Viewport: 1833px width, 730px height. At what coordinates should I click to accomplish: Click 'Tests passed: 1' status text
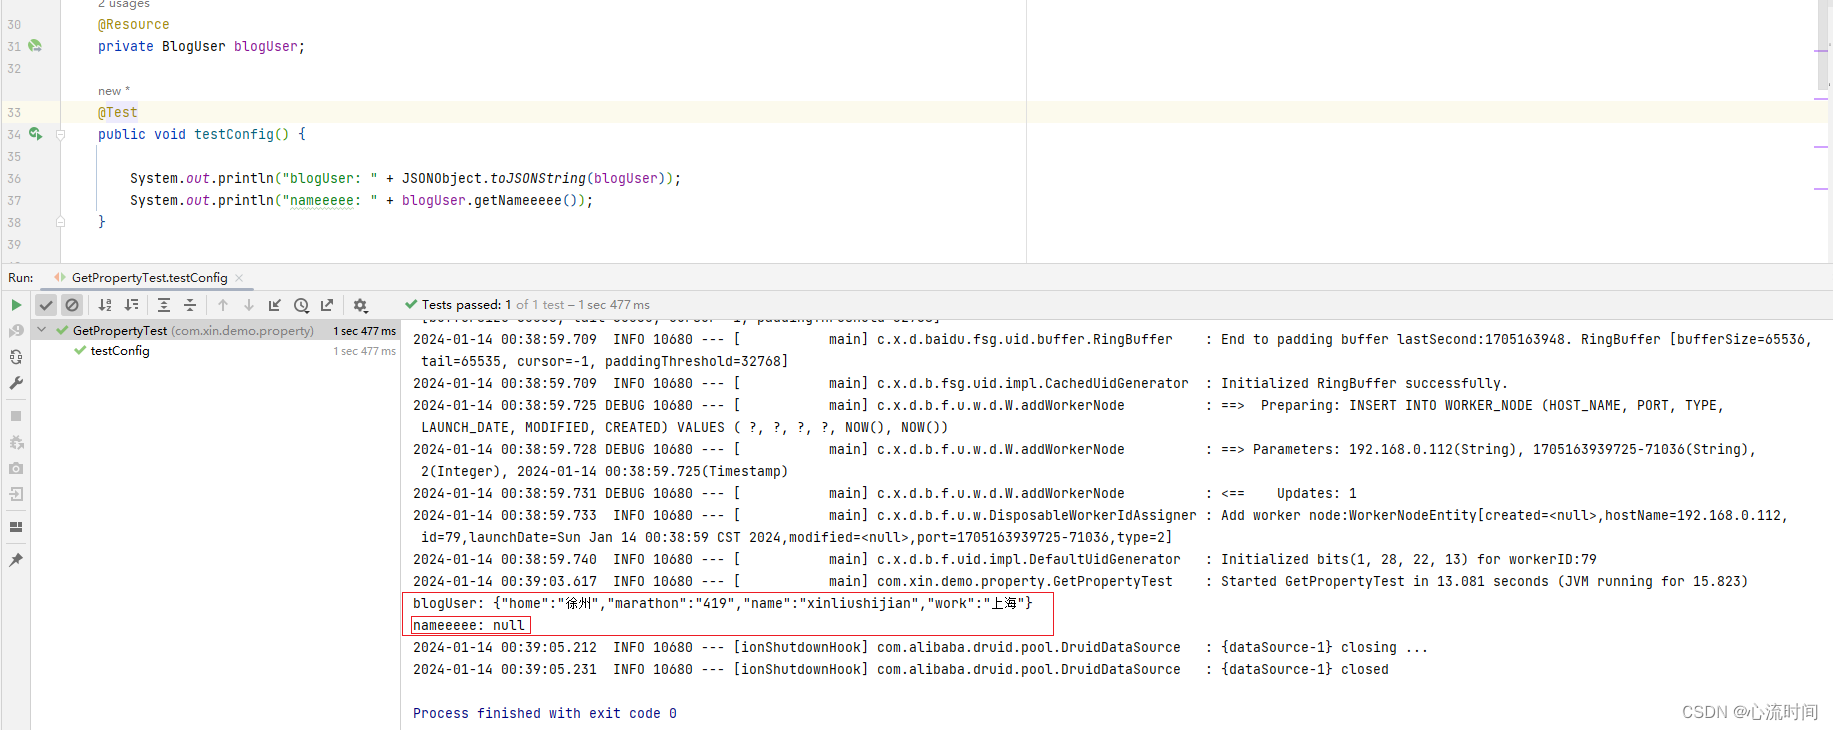point(466,305)
